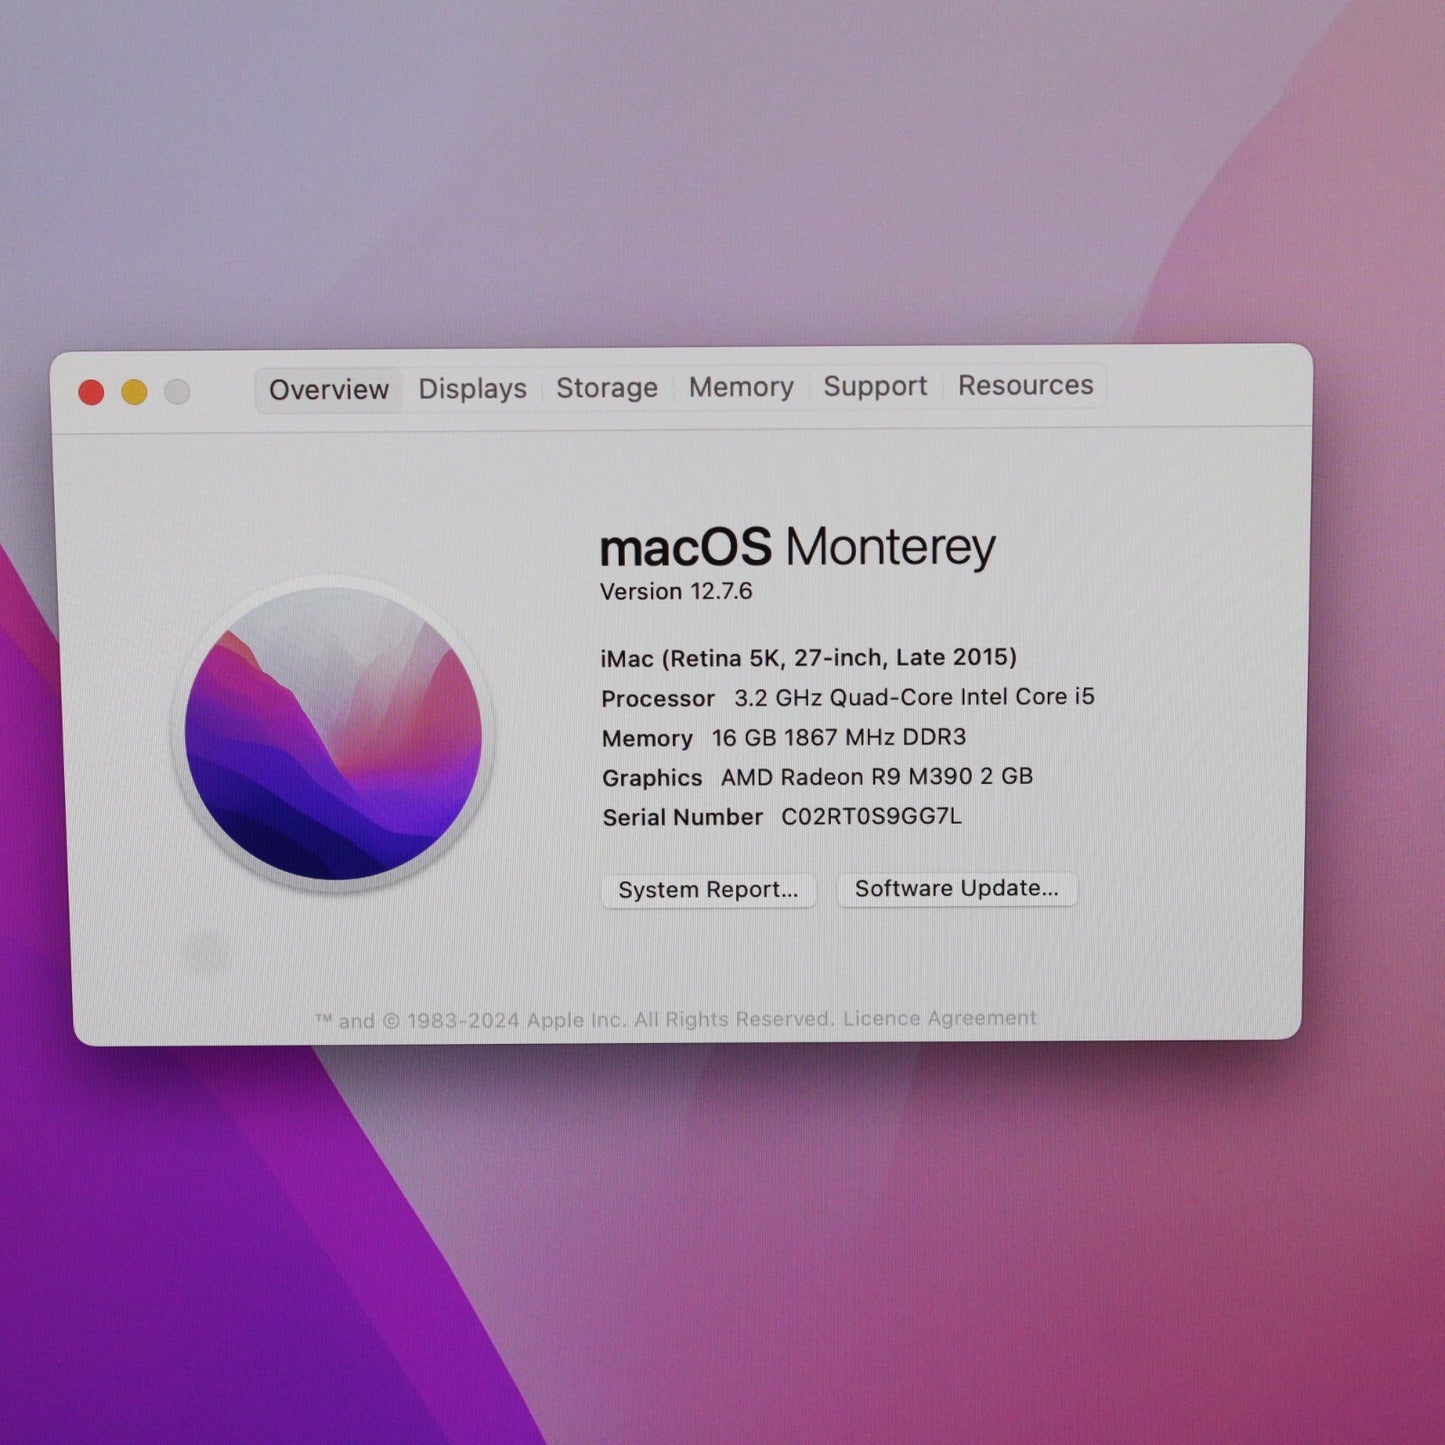Open the Licence Agreement link
This screenshot has height=1445, width=1445.
point(939,1018)
